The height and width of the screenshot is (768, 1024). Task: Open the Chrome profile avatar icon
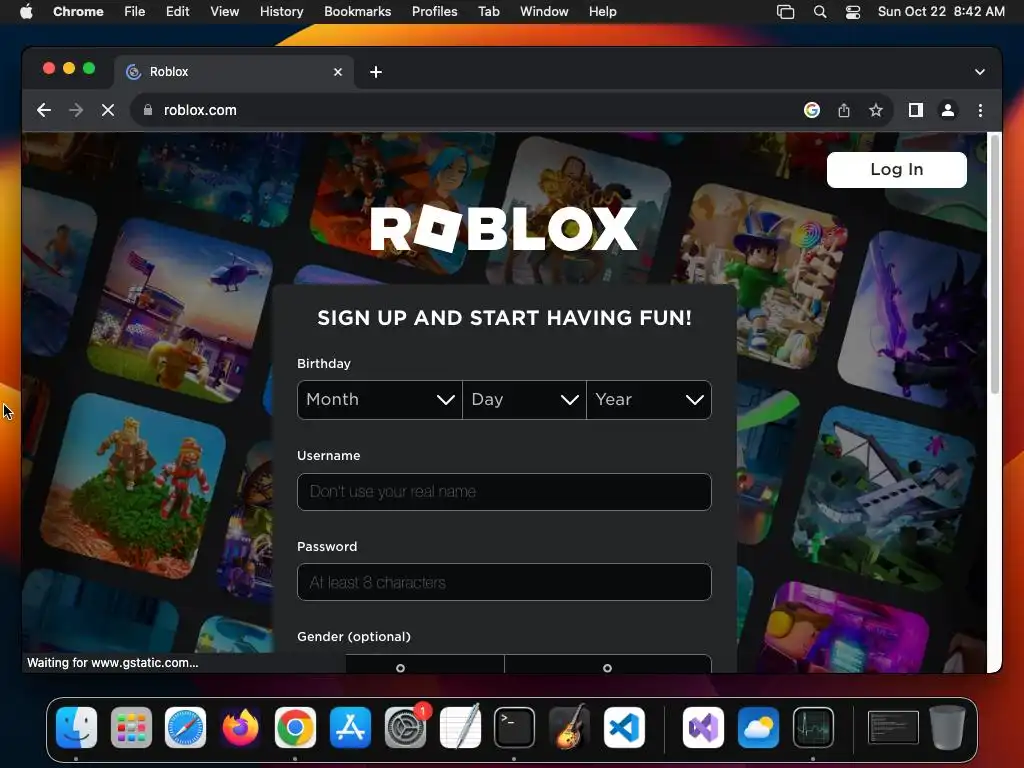[948, 110]
